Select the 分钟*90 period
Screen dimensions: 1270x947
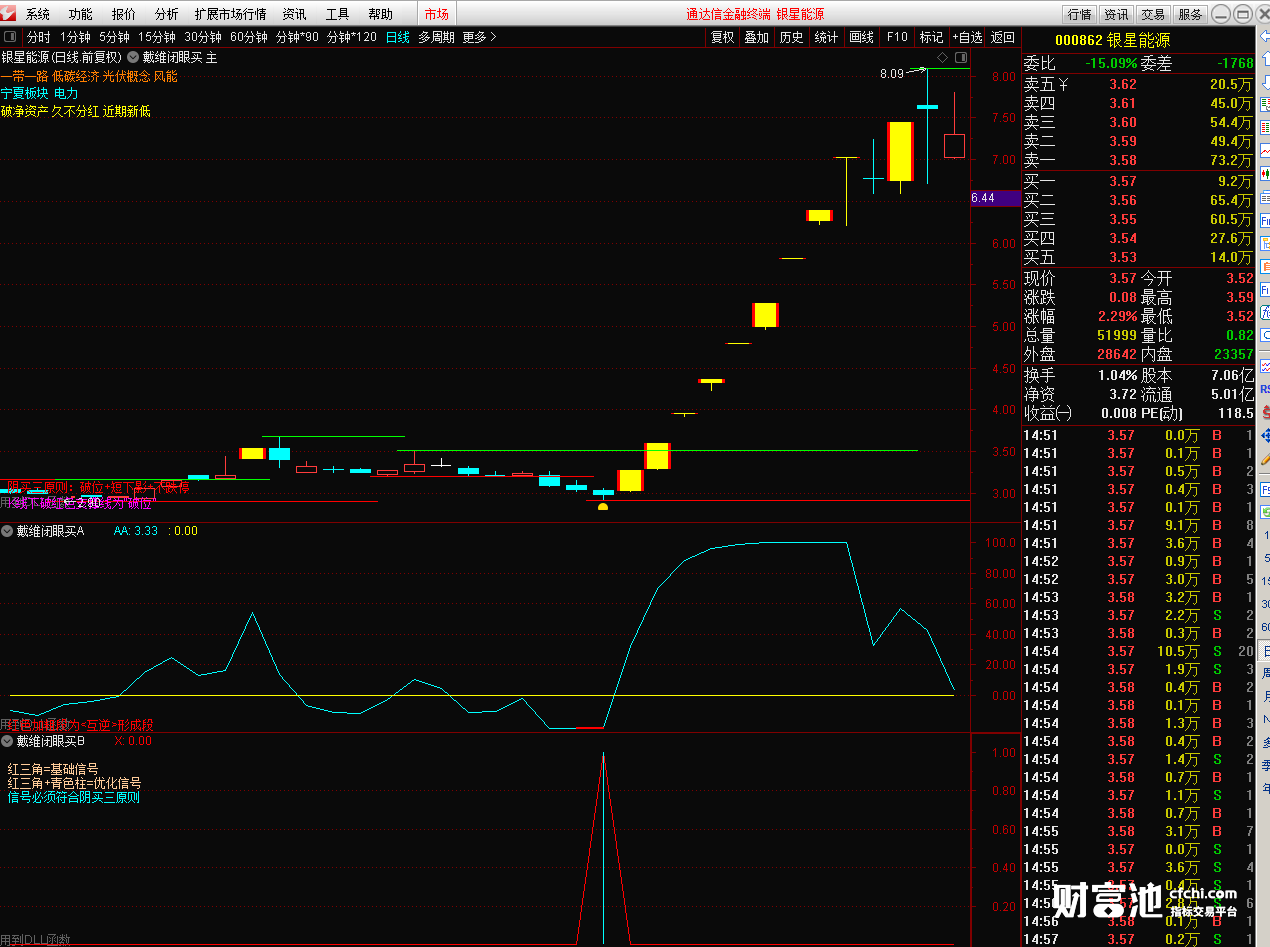[x=297, y=37]
